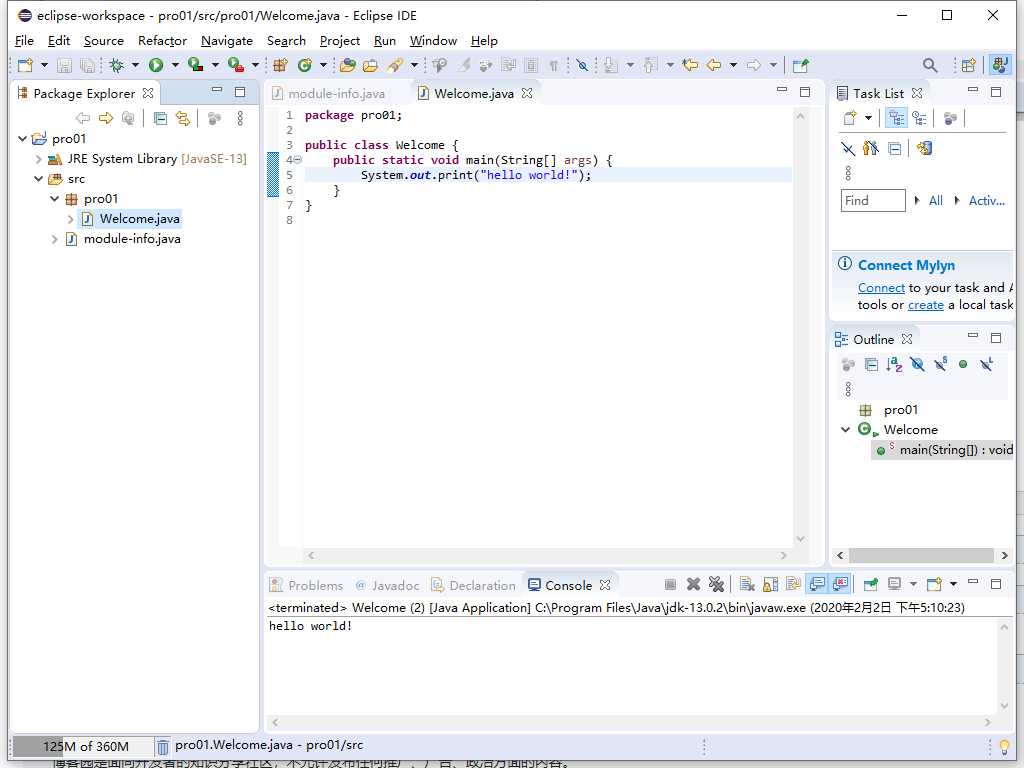This screenshot has width=1024, height=768.
Task: Switch to the Problems tab
Action: point(306,585)
